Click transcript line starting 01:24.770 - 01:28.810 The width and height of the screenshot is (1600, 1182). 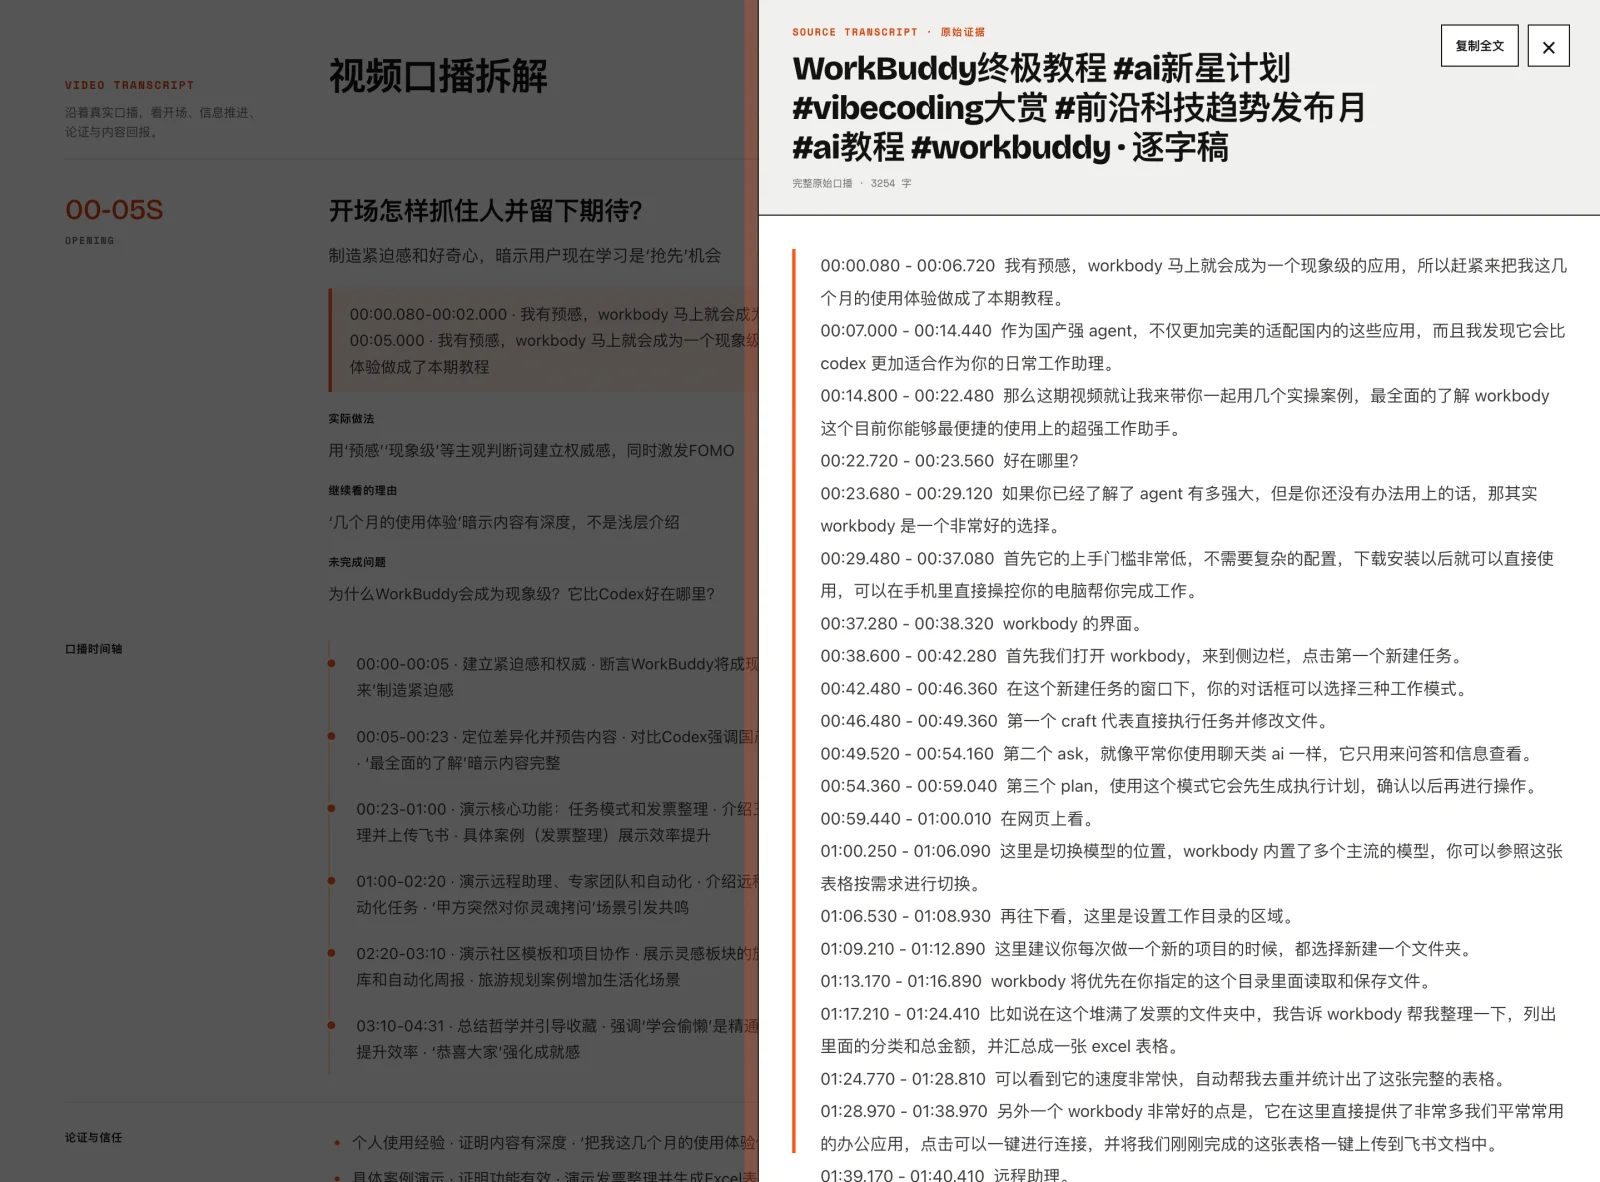coord(1166,1079)
